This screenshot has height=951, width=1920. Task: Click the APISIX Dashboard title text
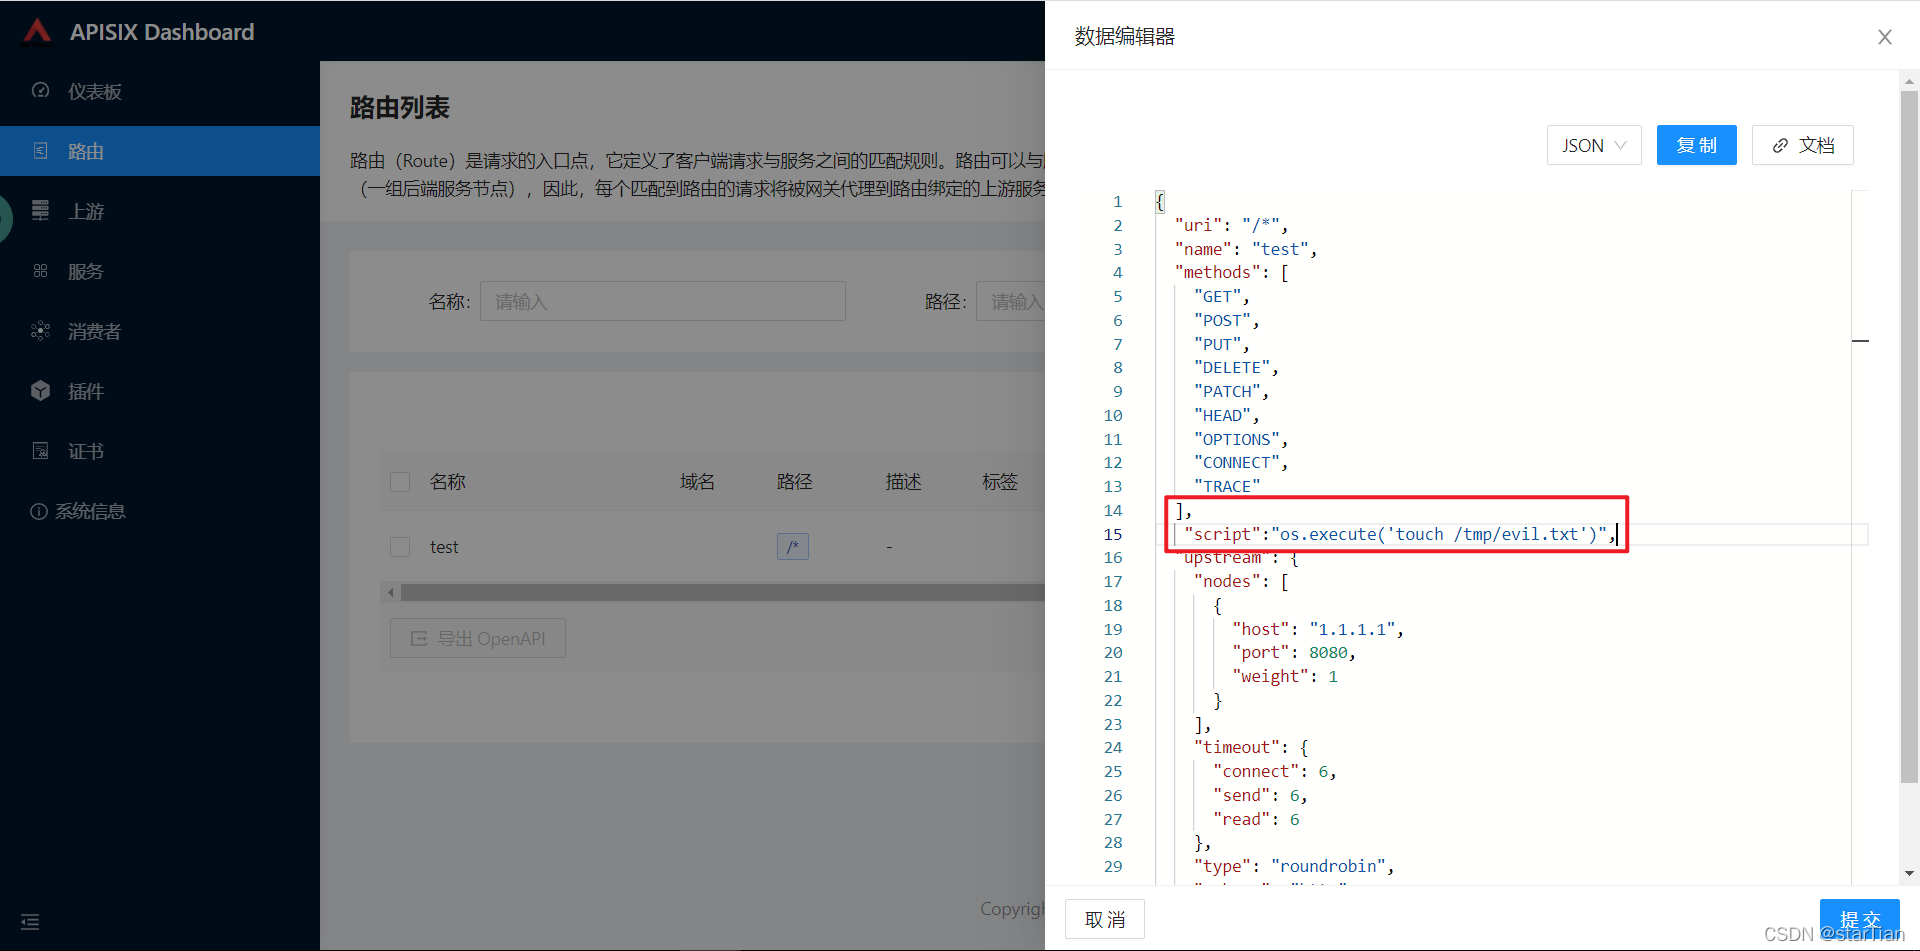(x=162, y=32)
